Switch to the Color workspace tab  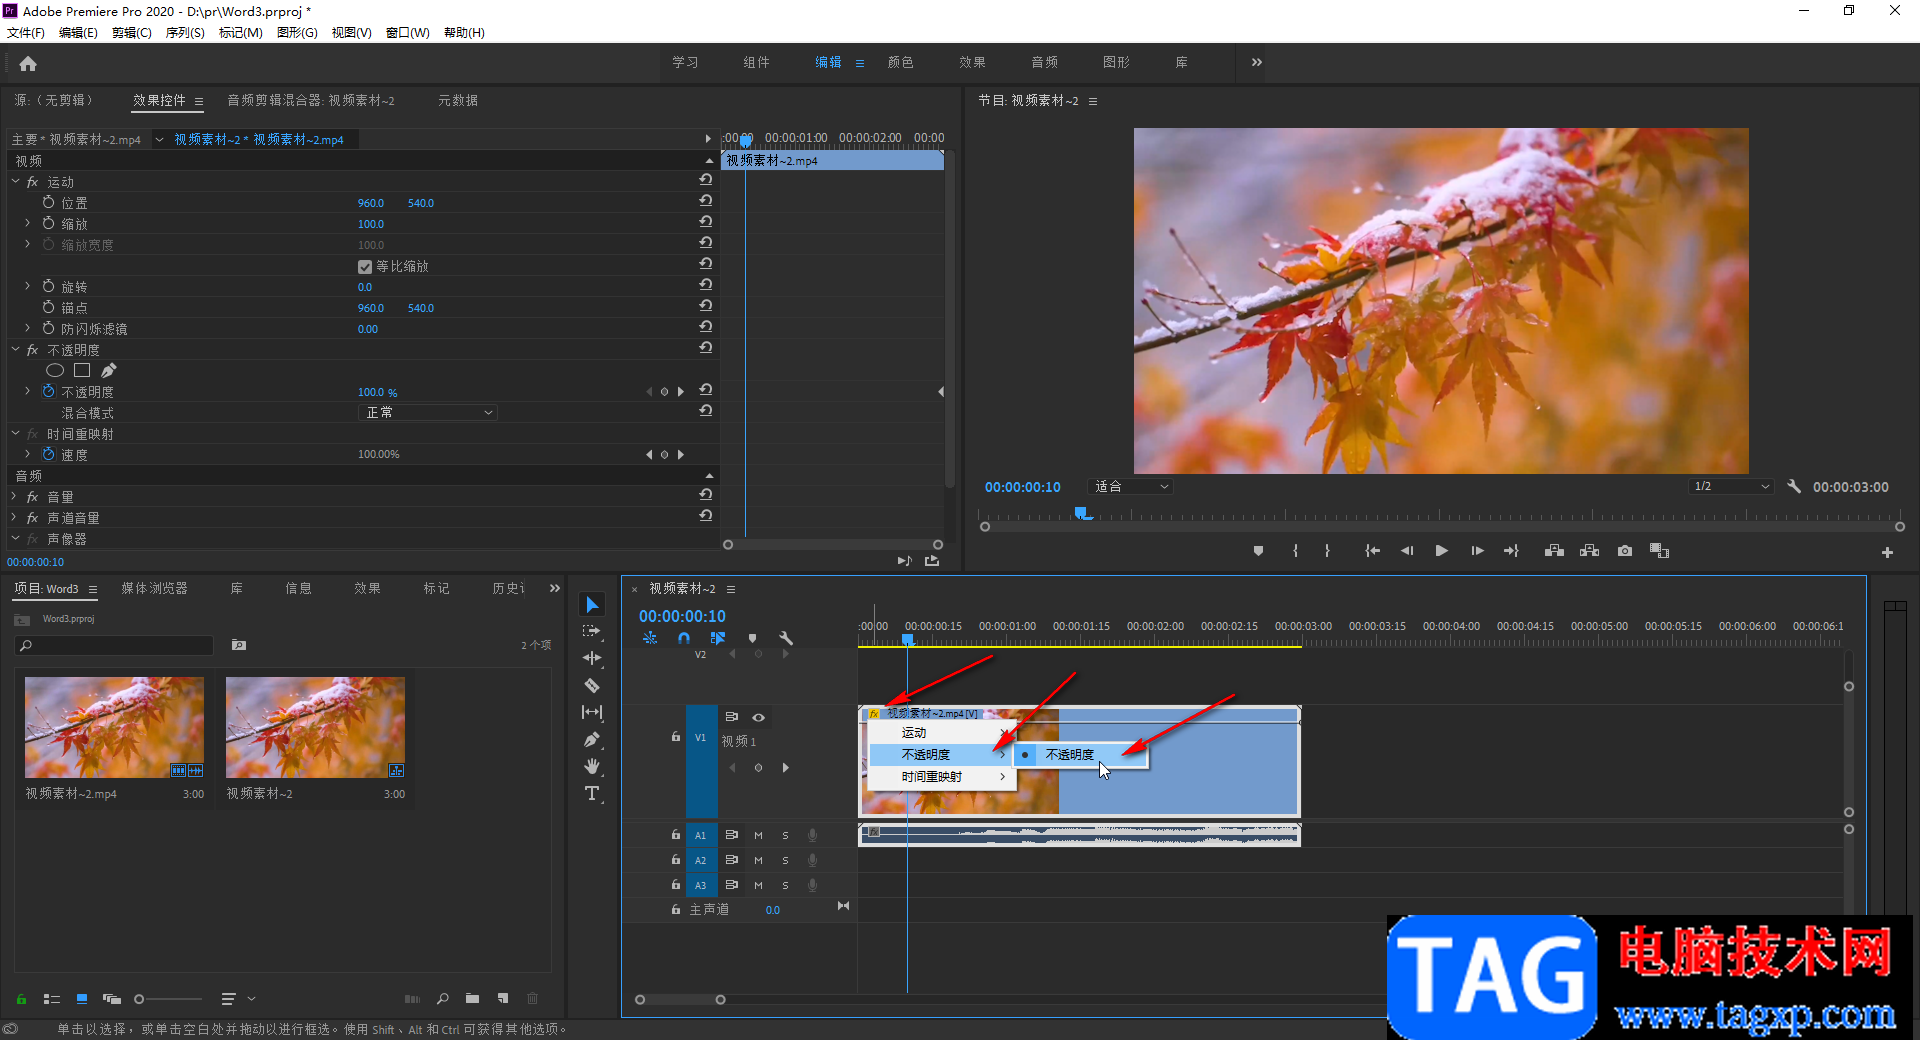point(901,62)
